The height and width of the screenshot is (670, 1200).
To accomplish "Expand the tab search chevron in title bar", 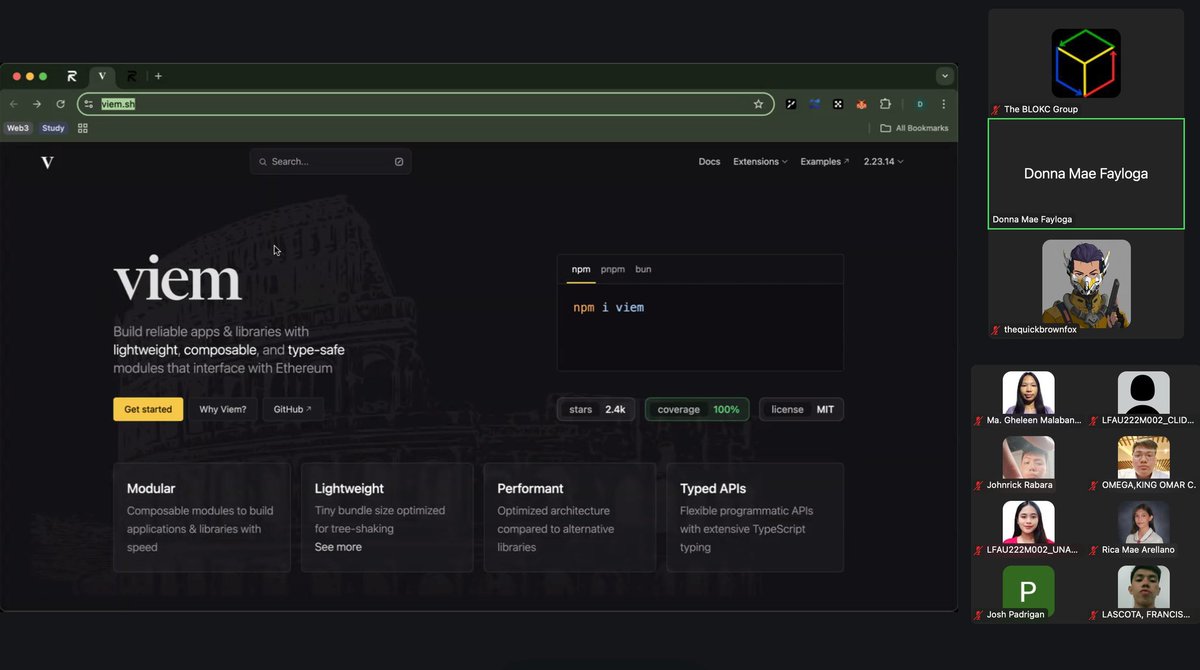I will tap(944, 76).
